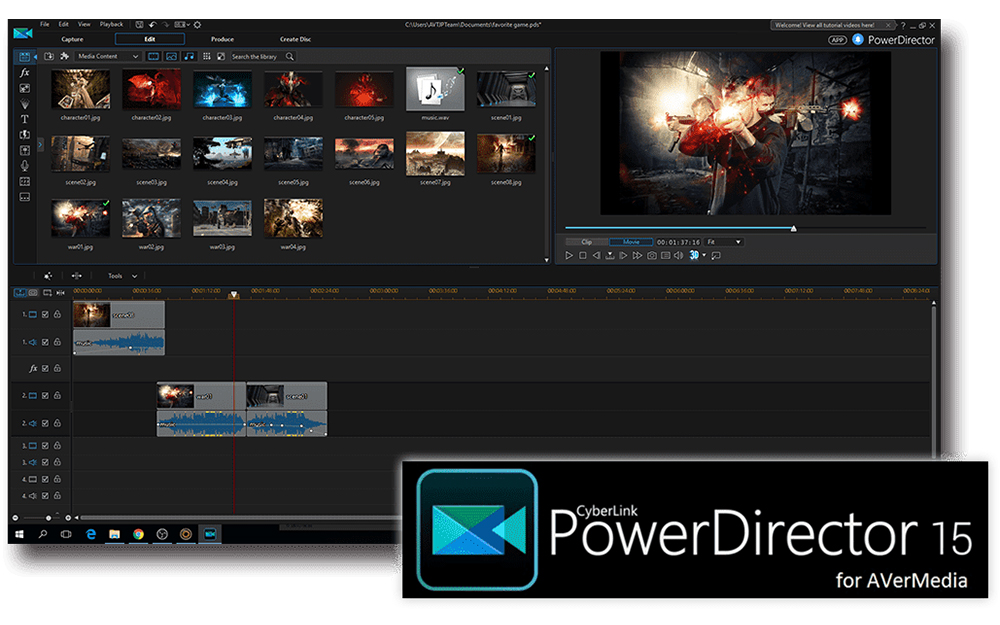Lock audio track 2 with padlock
1000x625 pixels.
(57, 423)
